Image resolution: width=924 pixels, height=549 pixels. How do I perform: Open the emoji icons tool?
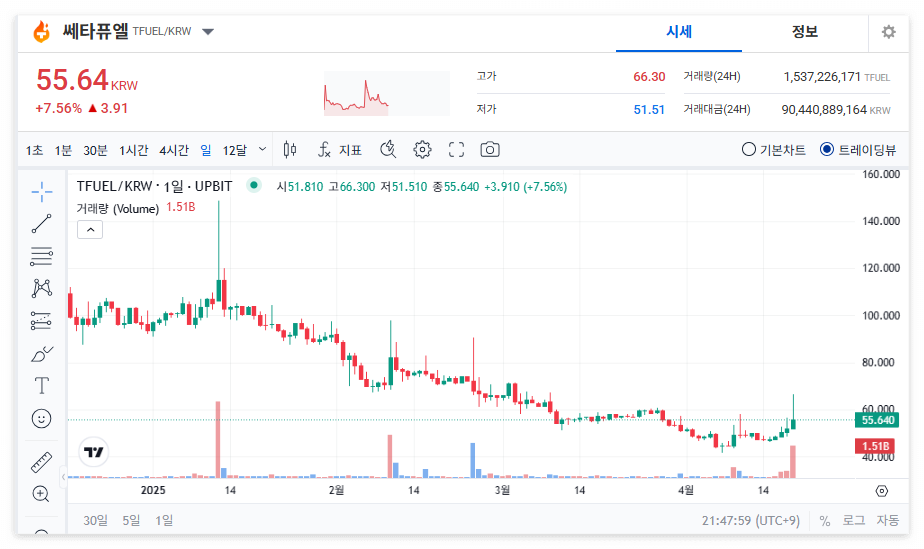tap(41, 419)
